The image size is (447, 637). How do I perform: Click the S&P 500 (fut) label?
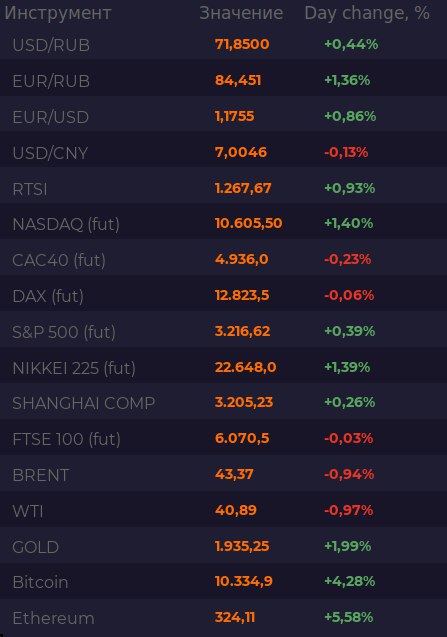[x=64, y=332]
